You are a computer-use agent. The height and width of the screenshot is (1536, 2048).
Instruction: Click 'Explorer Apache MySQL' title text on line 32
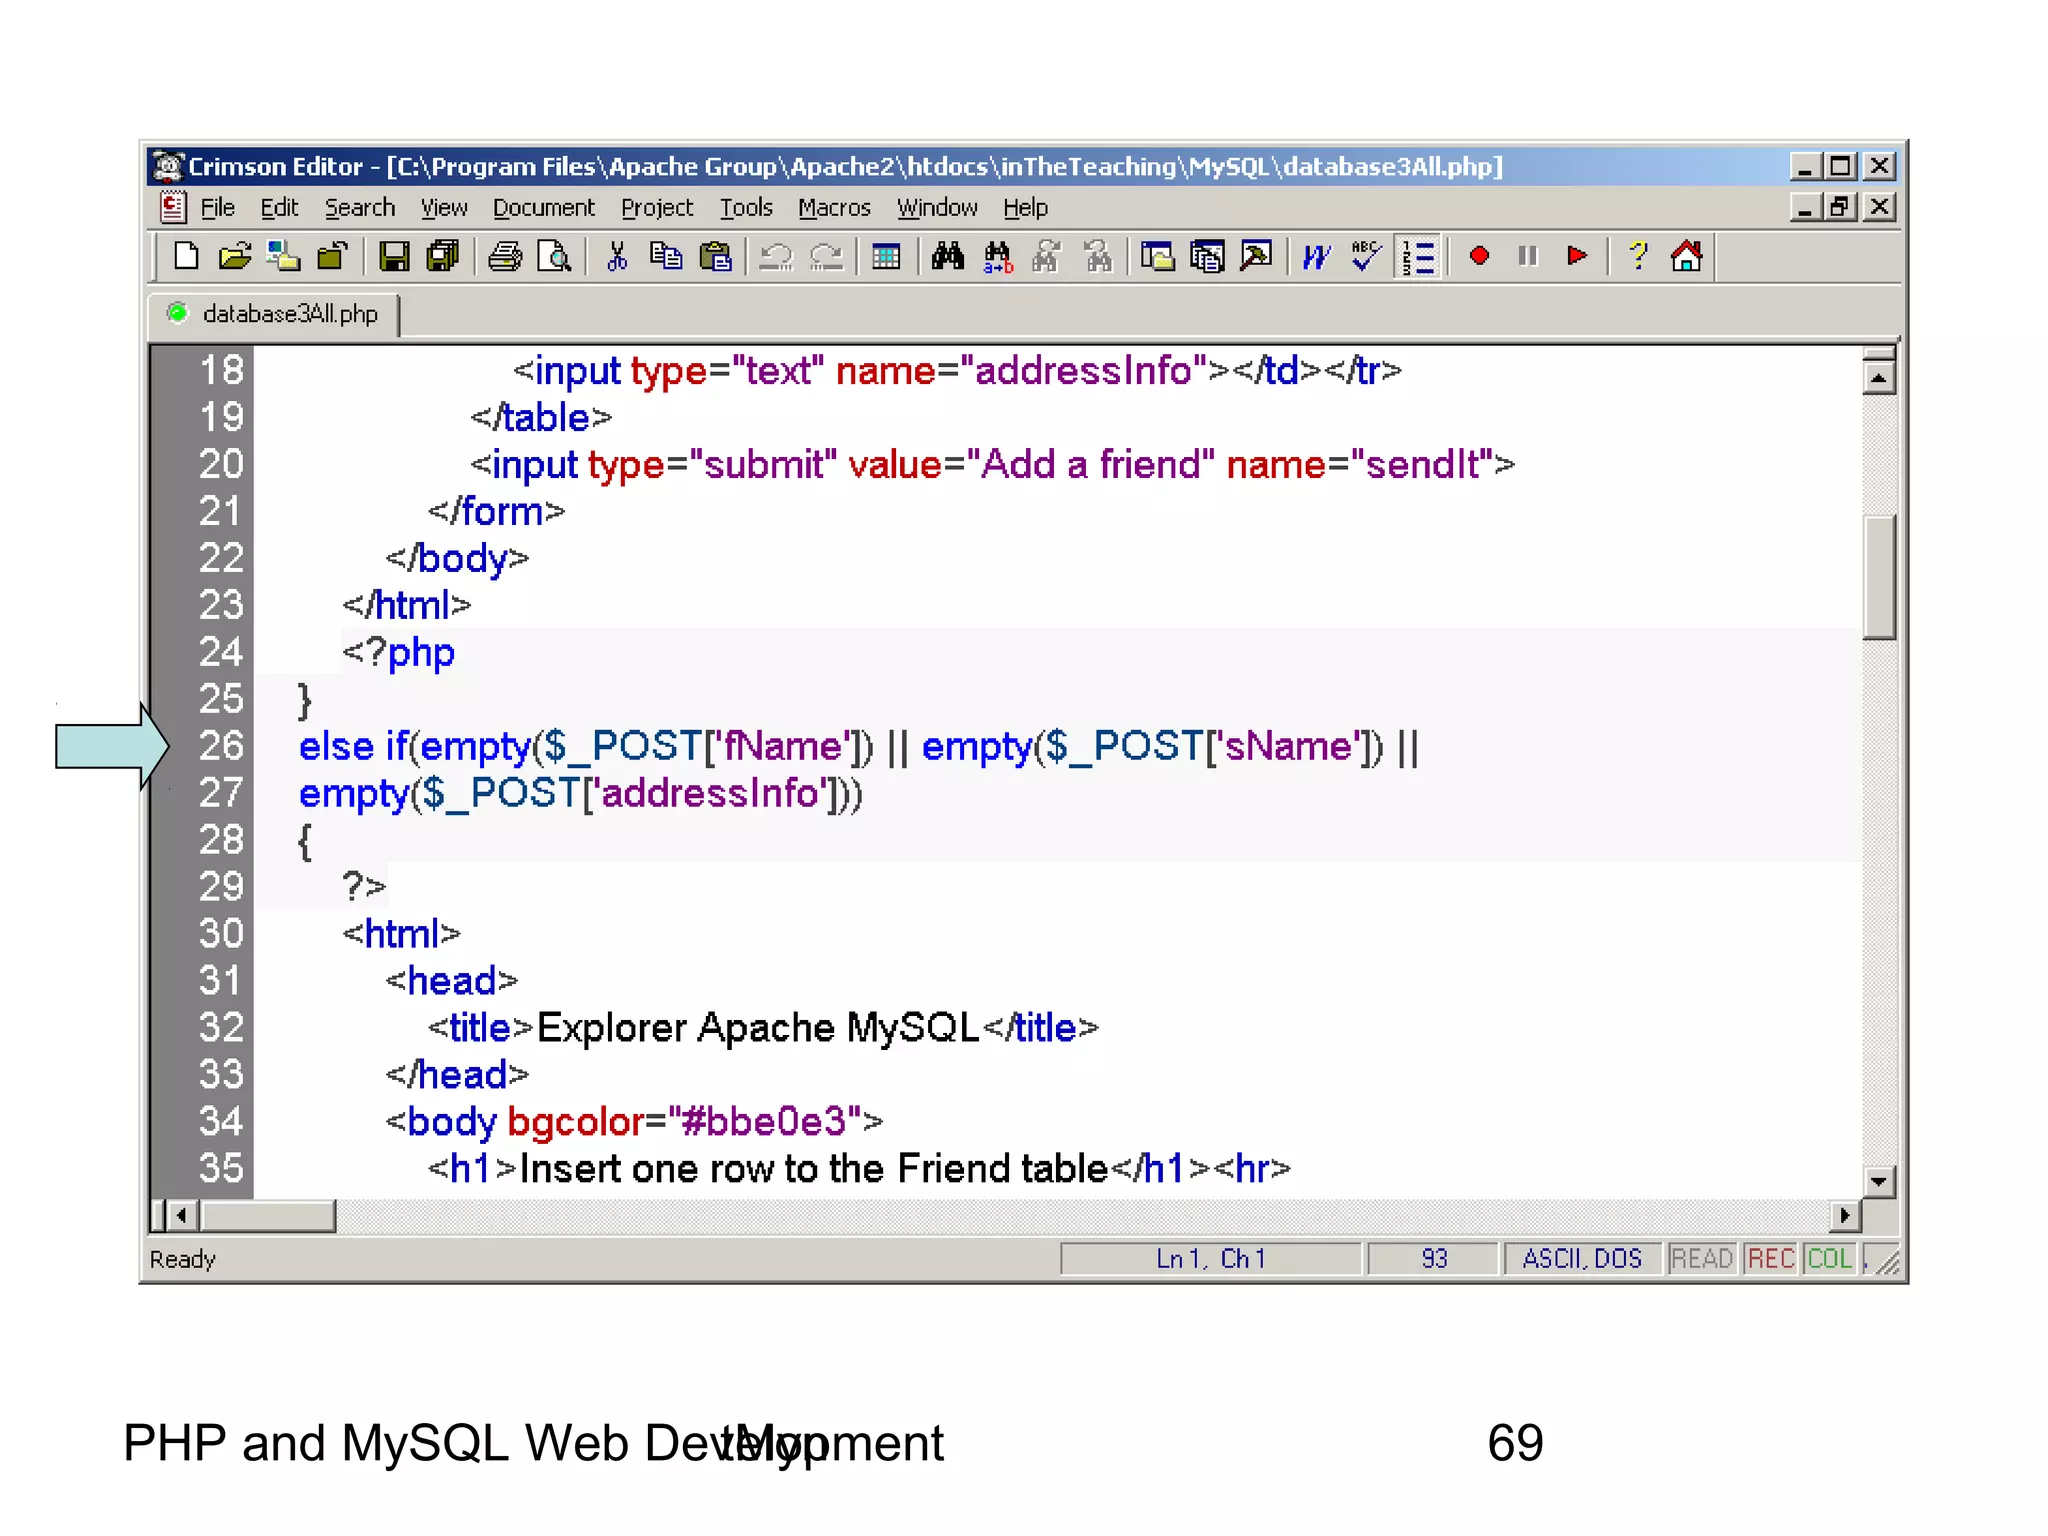758,1028
